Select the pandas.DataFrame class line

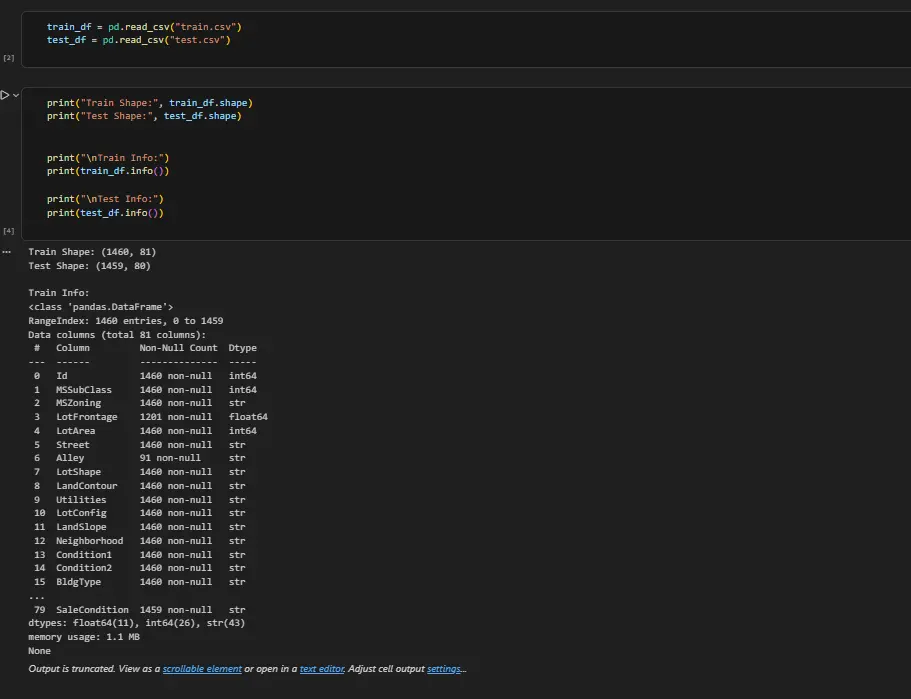(101, 307)
